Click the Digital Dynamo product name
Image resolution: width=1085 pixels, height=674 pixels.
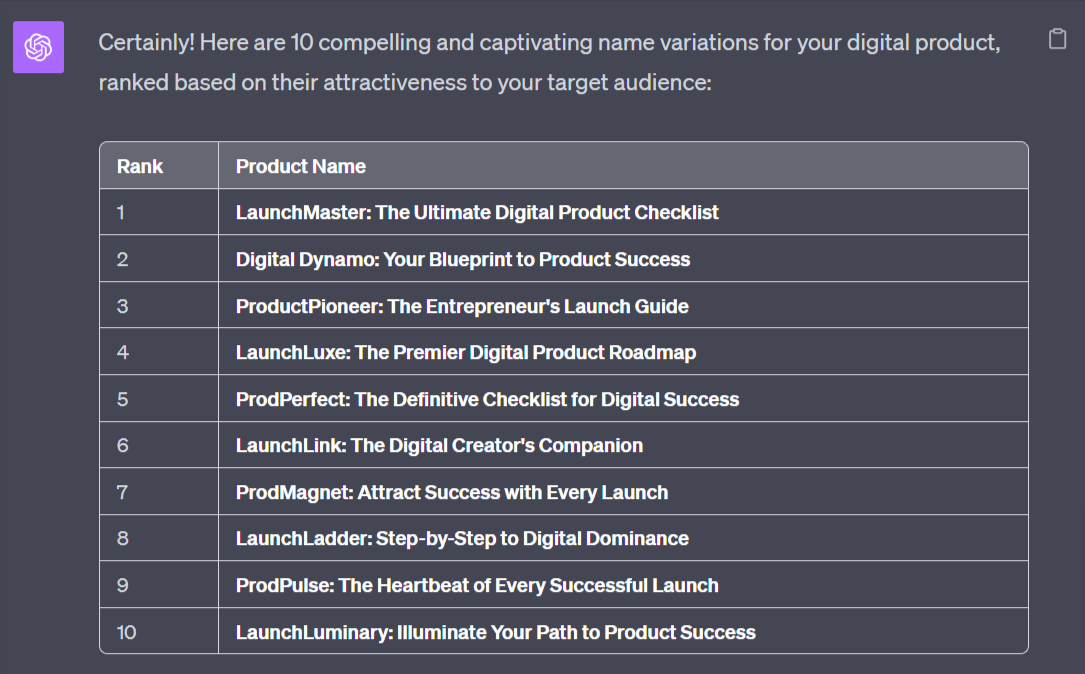pos(463,259)
